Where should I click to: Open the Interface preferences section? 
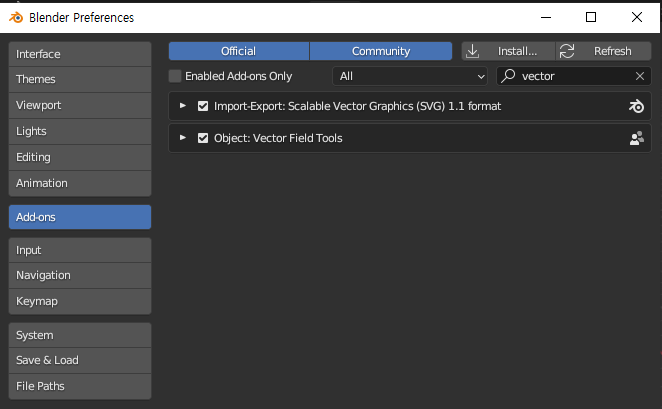point(80,54)
